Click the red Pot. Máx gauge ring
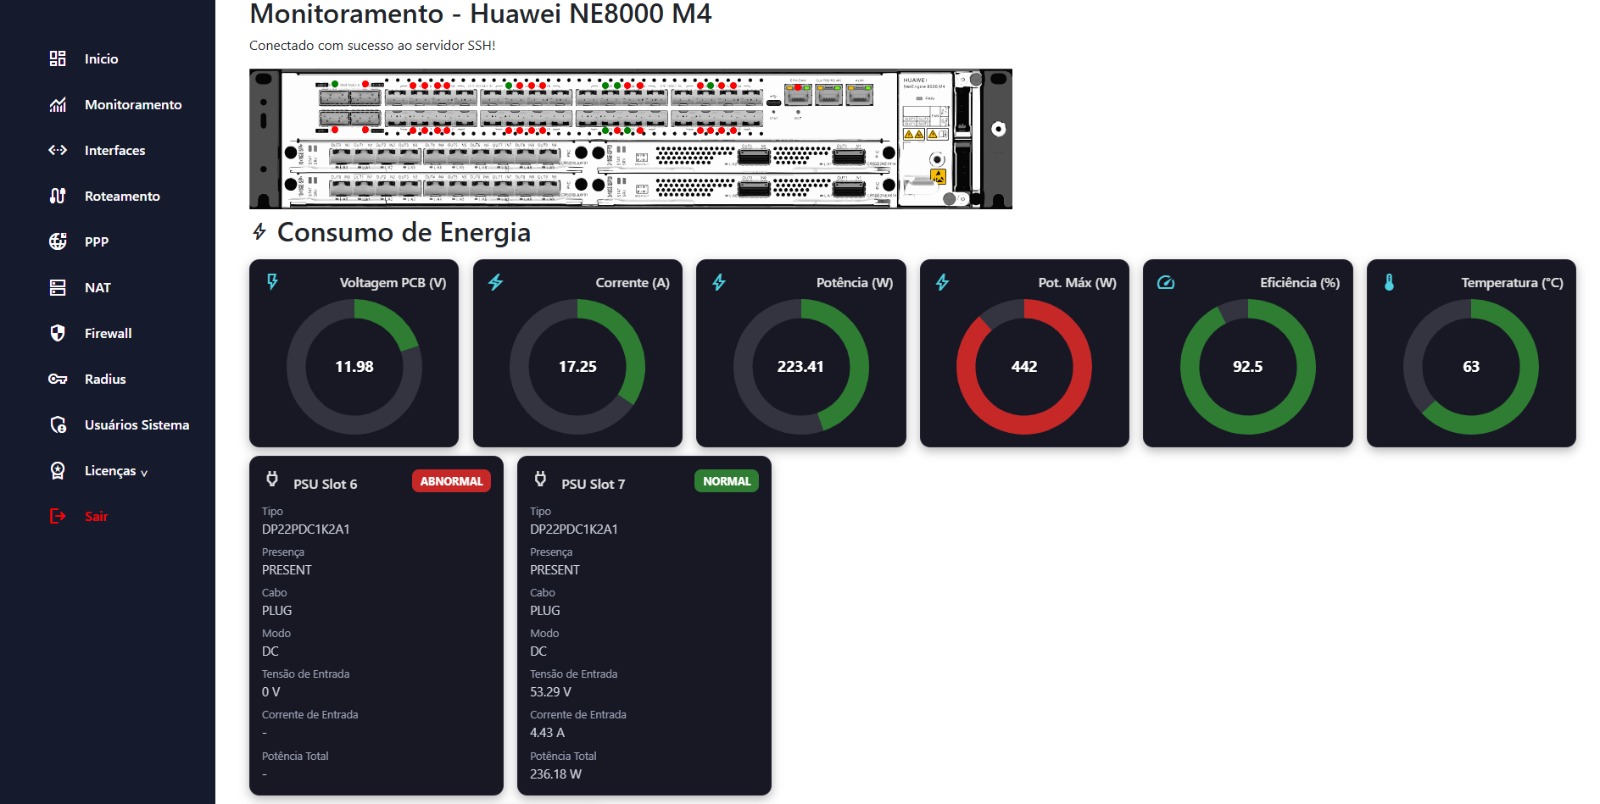This screenshot has width=1600, height=804. (1075, 402)
